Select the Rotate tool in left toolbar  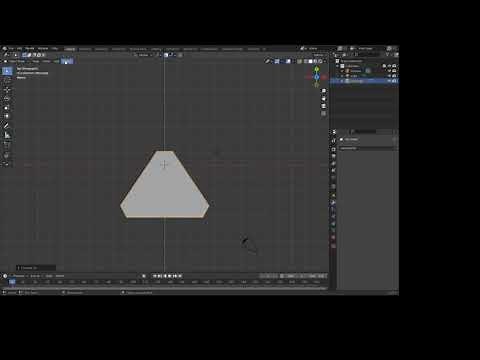click(7, 99)
